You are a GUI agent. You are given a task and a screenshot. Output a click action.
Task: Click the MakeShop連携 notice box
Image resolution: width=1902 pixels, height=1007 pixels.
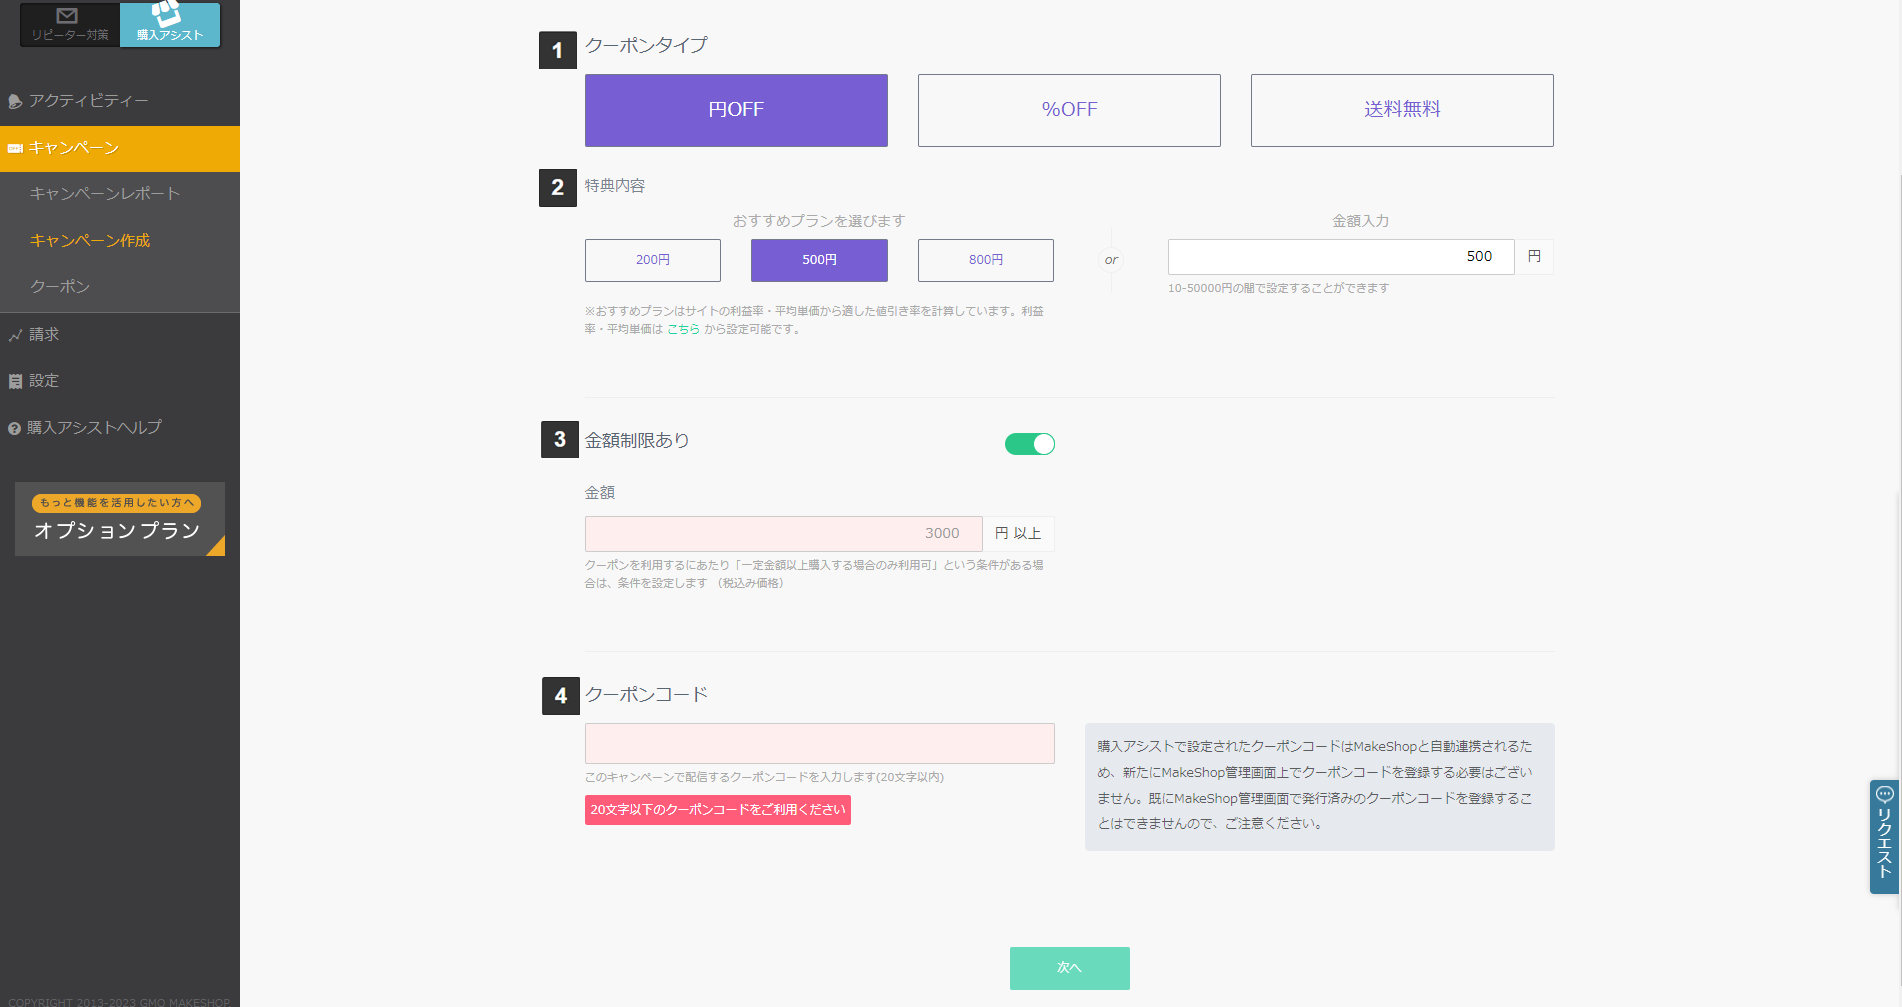coord(1320,787)
